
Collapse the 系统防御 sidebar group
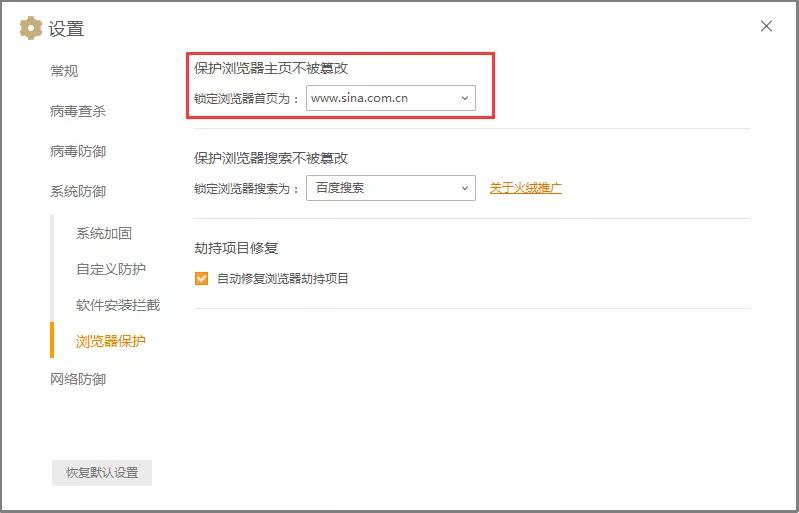(78, 192)
